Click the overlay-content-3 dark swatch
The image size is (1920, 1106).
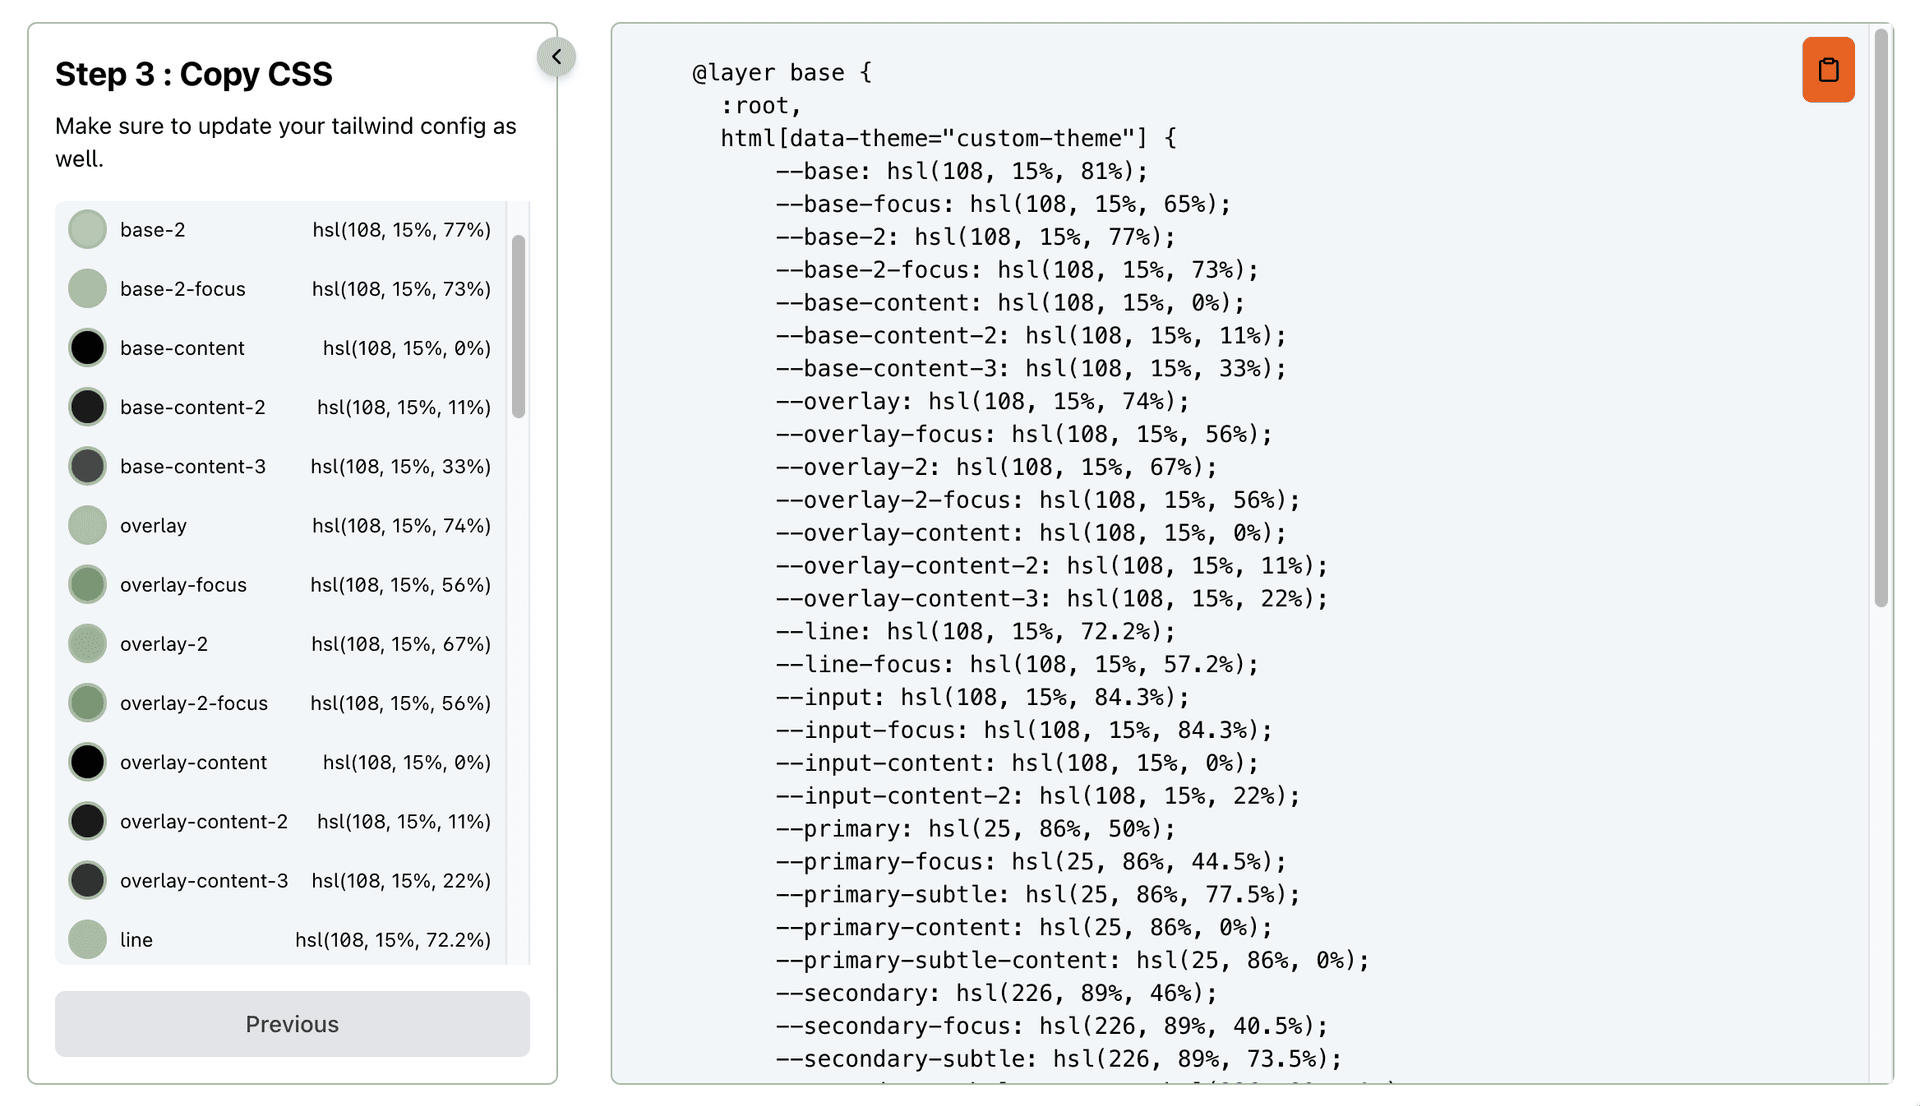(88, 880)
